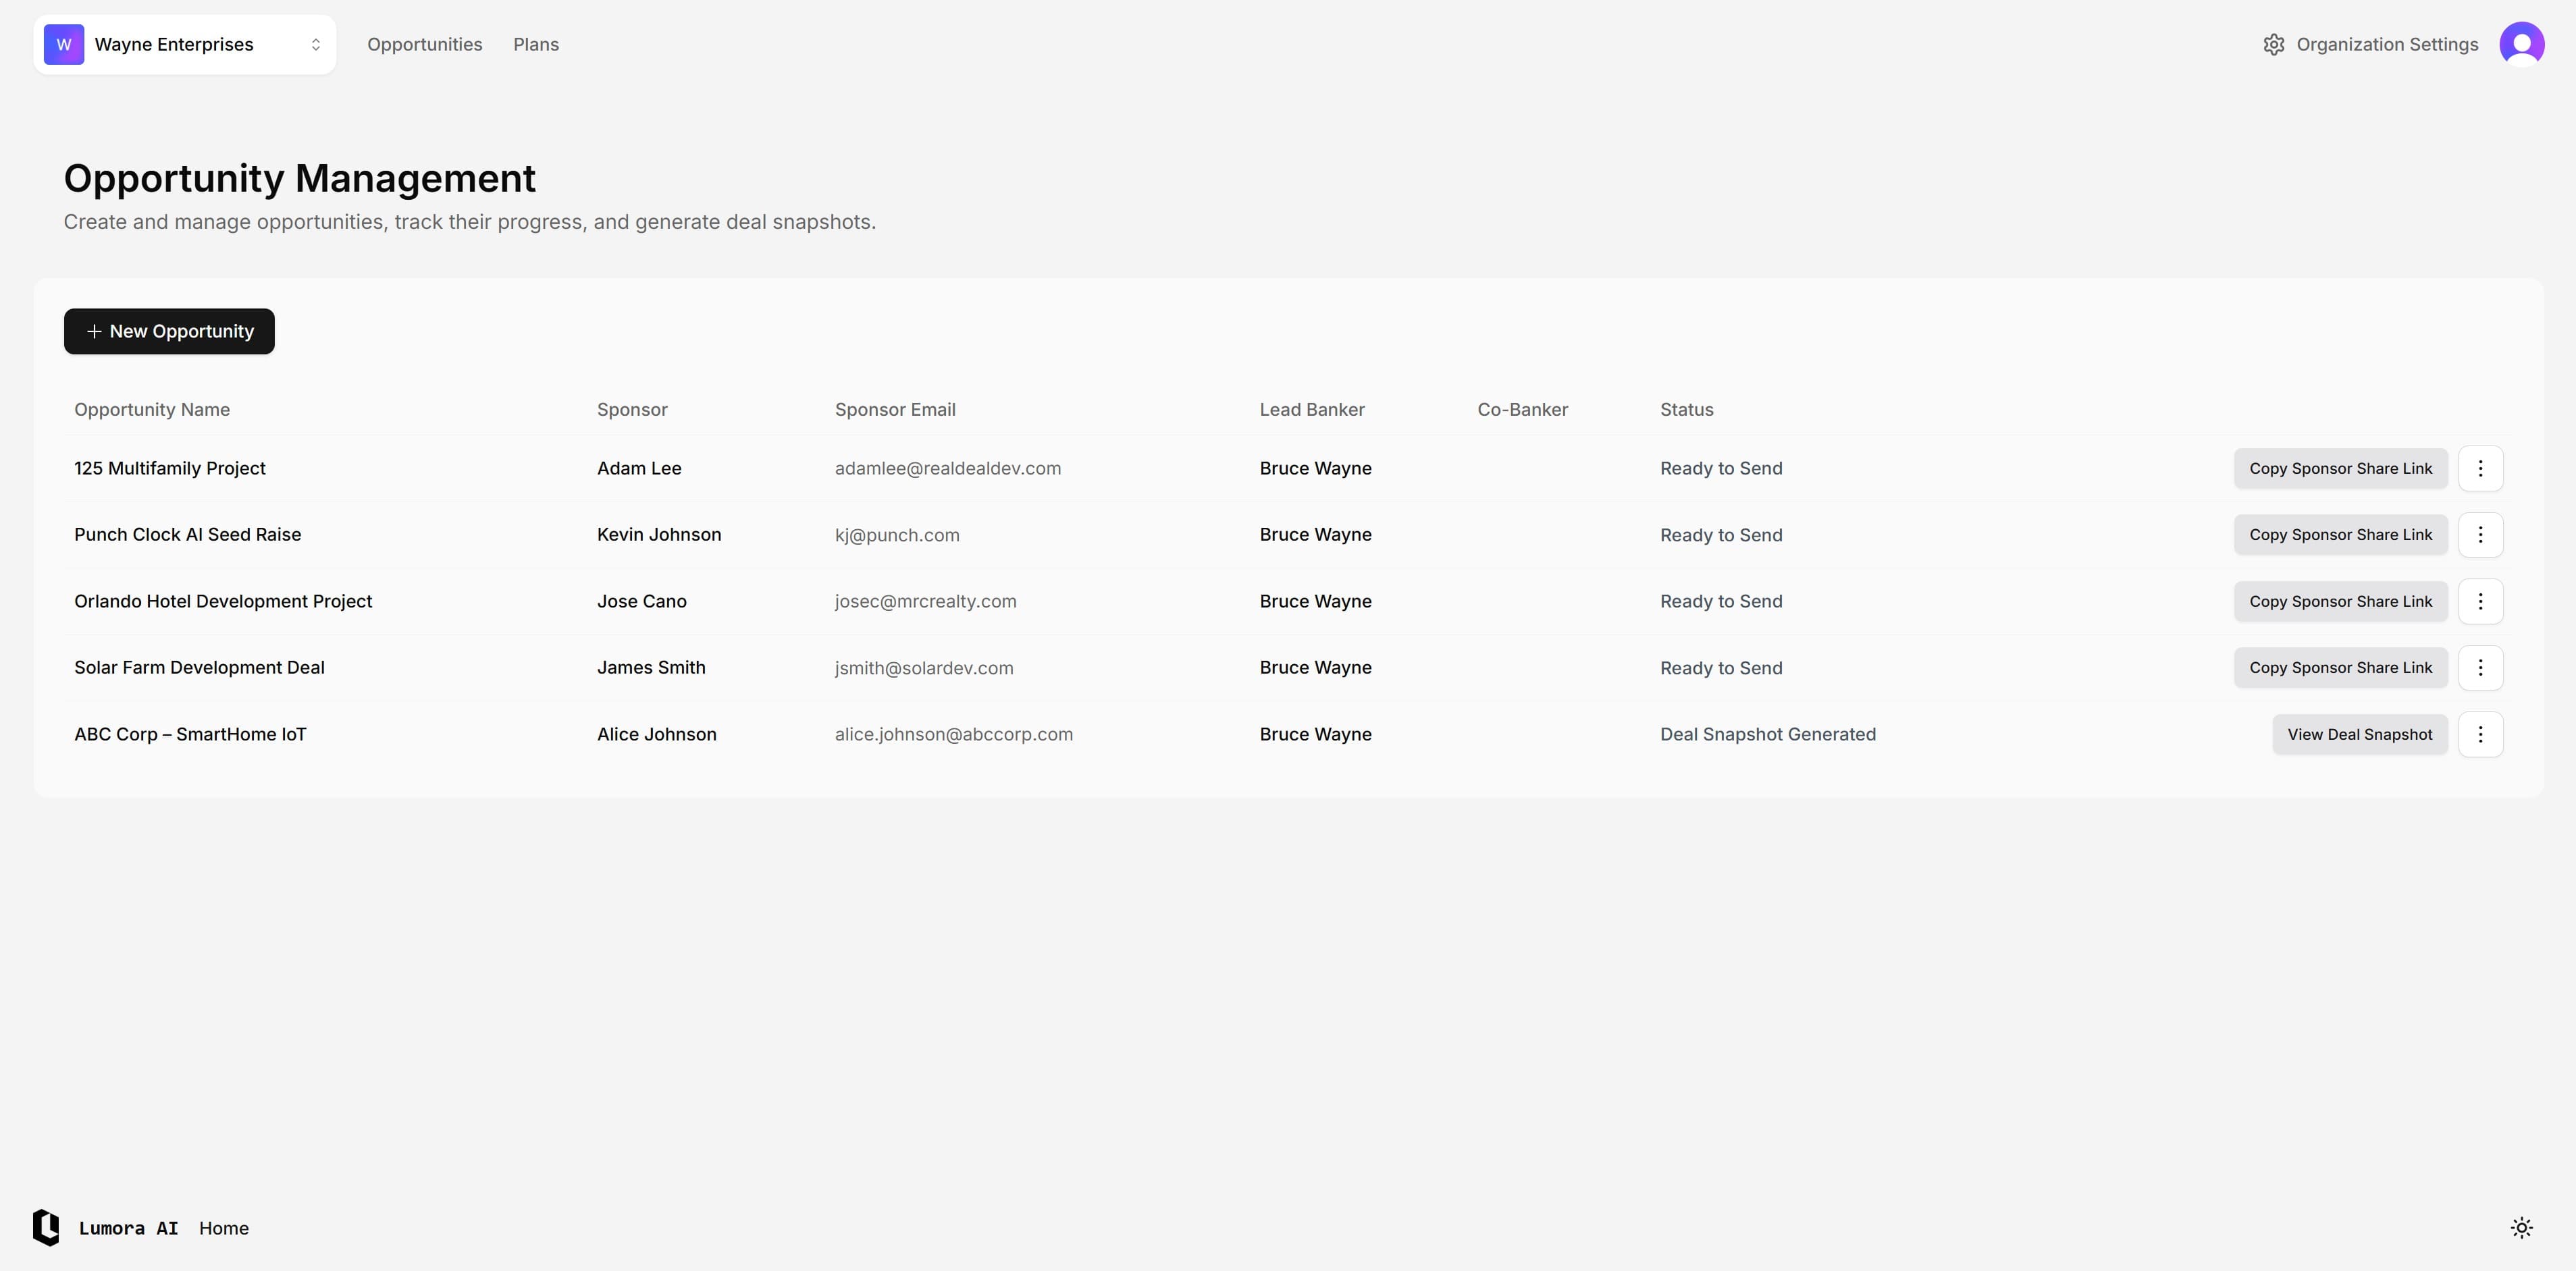Select the Opportunities navigation item
The height and width of the screenshot is (1271, 2576).
tap(424, 44)
